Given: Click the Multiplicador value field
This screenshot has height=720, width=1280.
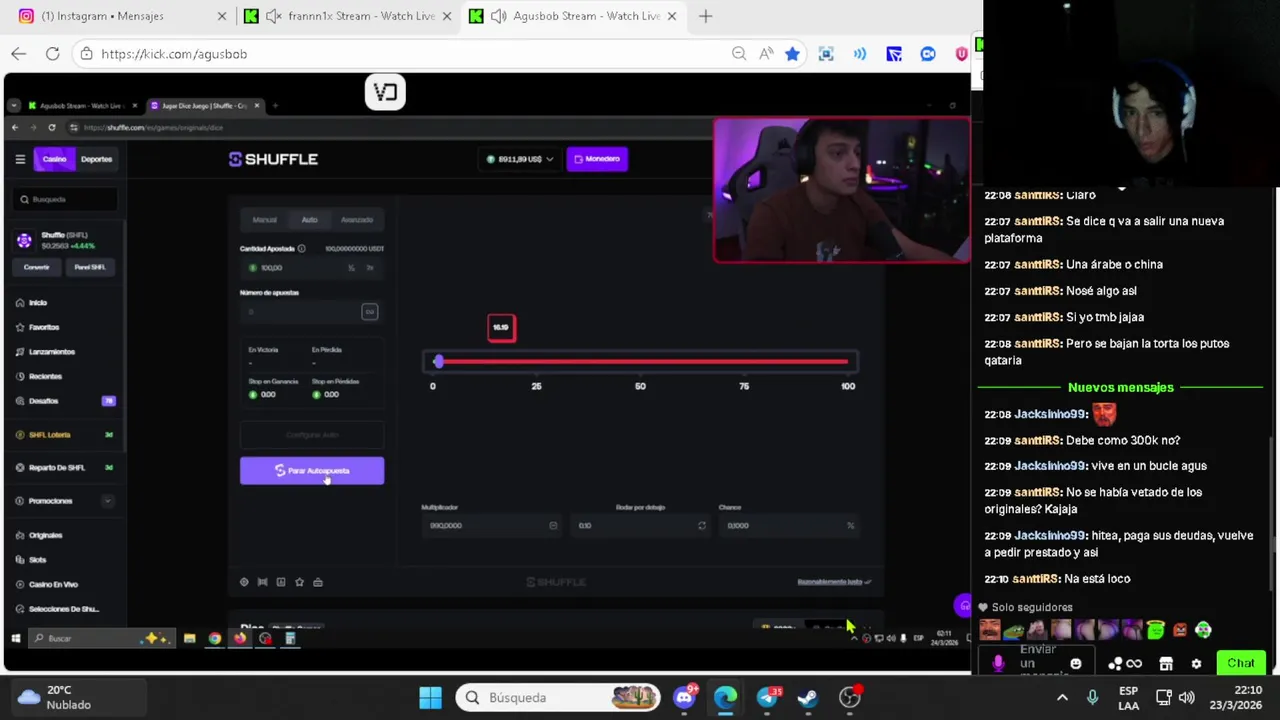Looking at the screenshot, I should pos(490,525).
